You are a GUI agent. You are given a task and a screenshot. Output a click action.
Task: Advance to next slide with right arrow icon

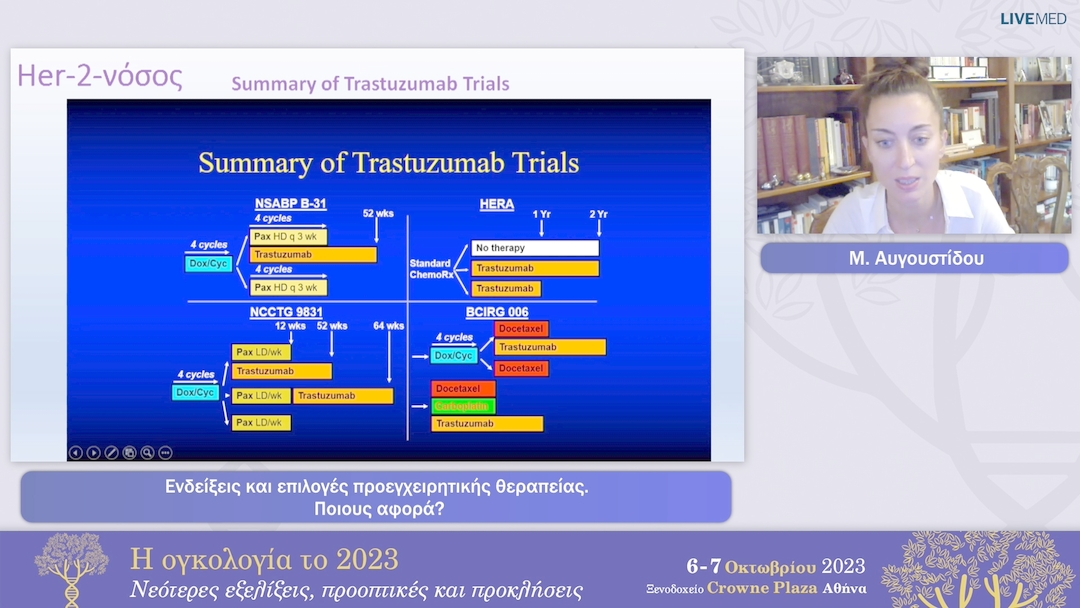[x=93, y=452]
